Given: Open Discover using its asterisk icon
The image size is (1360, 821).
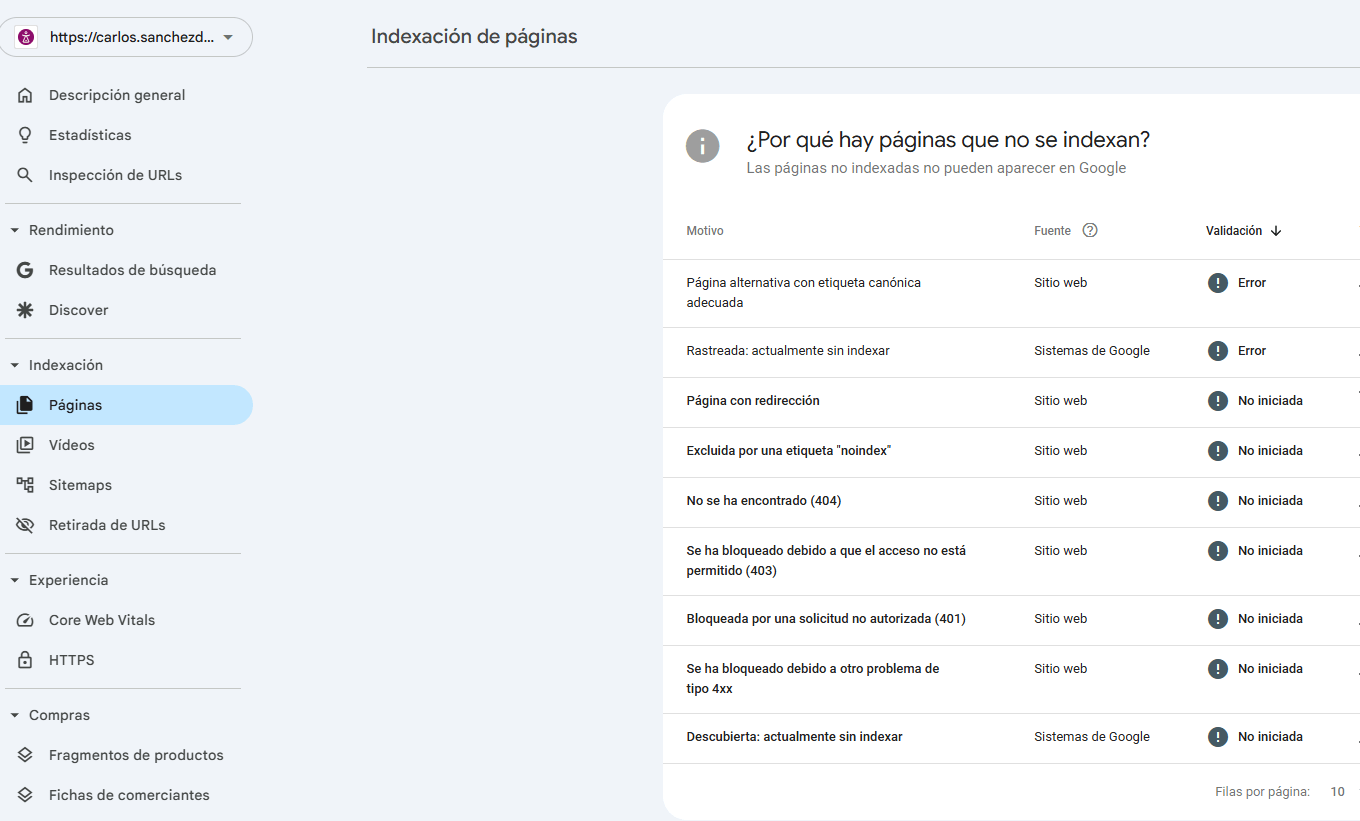Looking at the screenshot, I should click(x=25, y=309).
